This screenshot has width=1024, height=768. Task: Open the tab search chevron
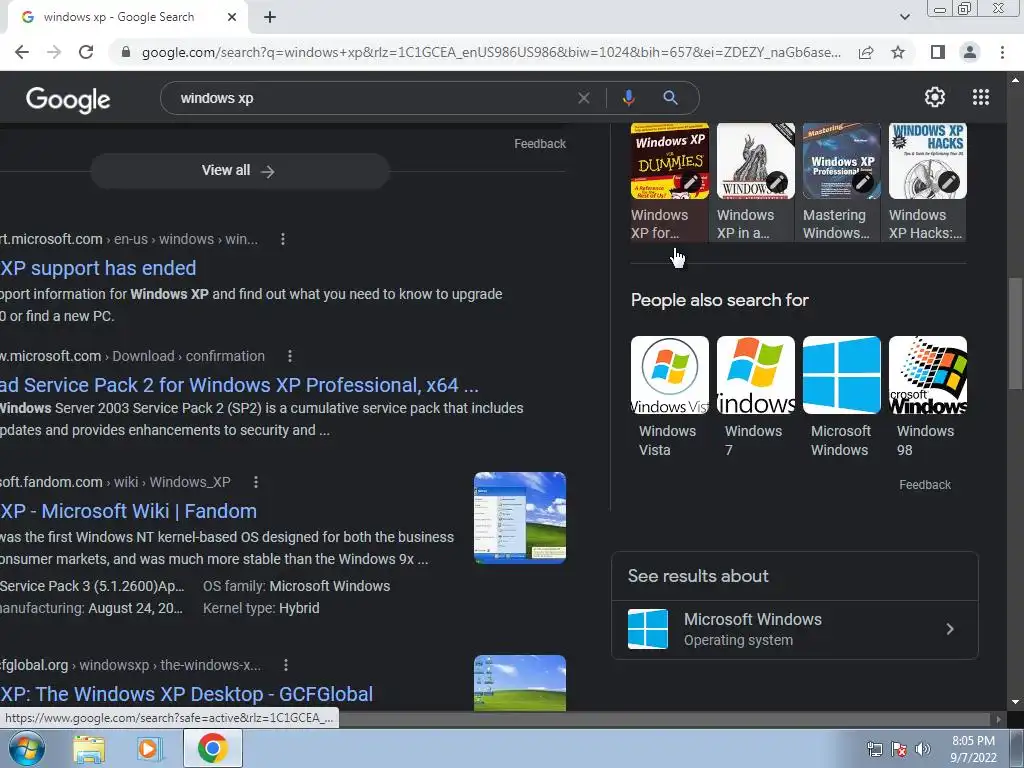[904, 18]
